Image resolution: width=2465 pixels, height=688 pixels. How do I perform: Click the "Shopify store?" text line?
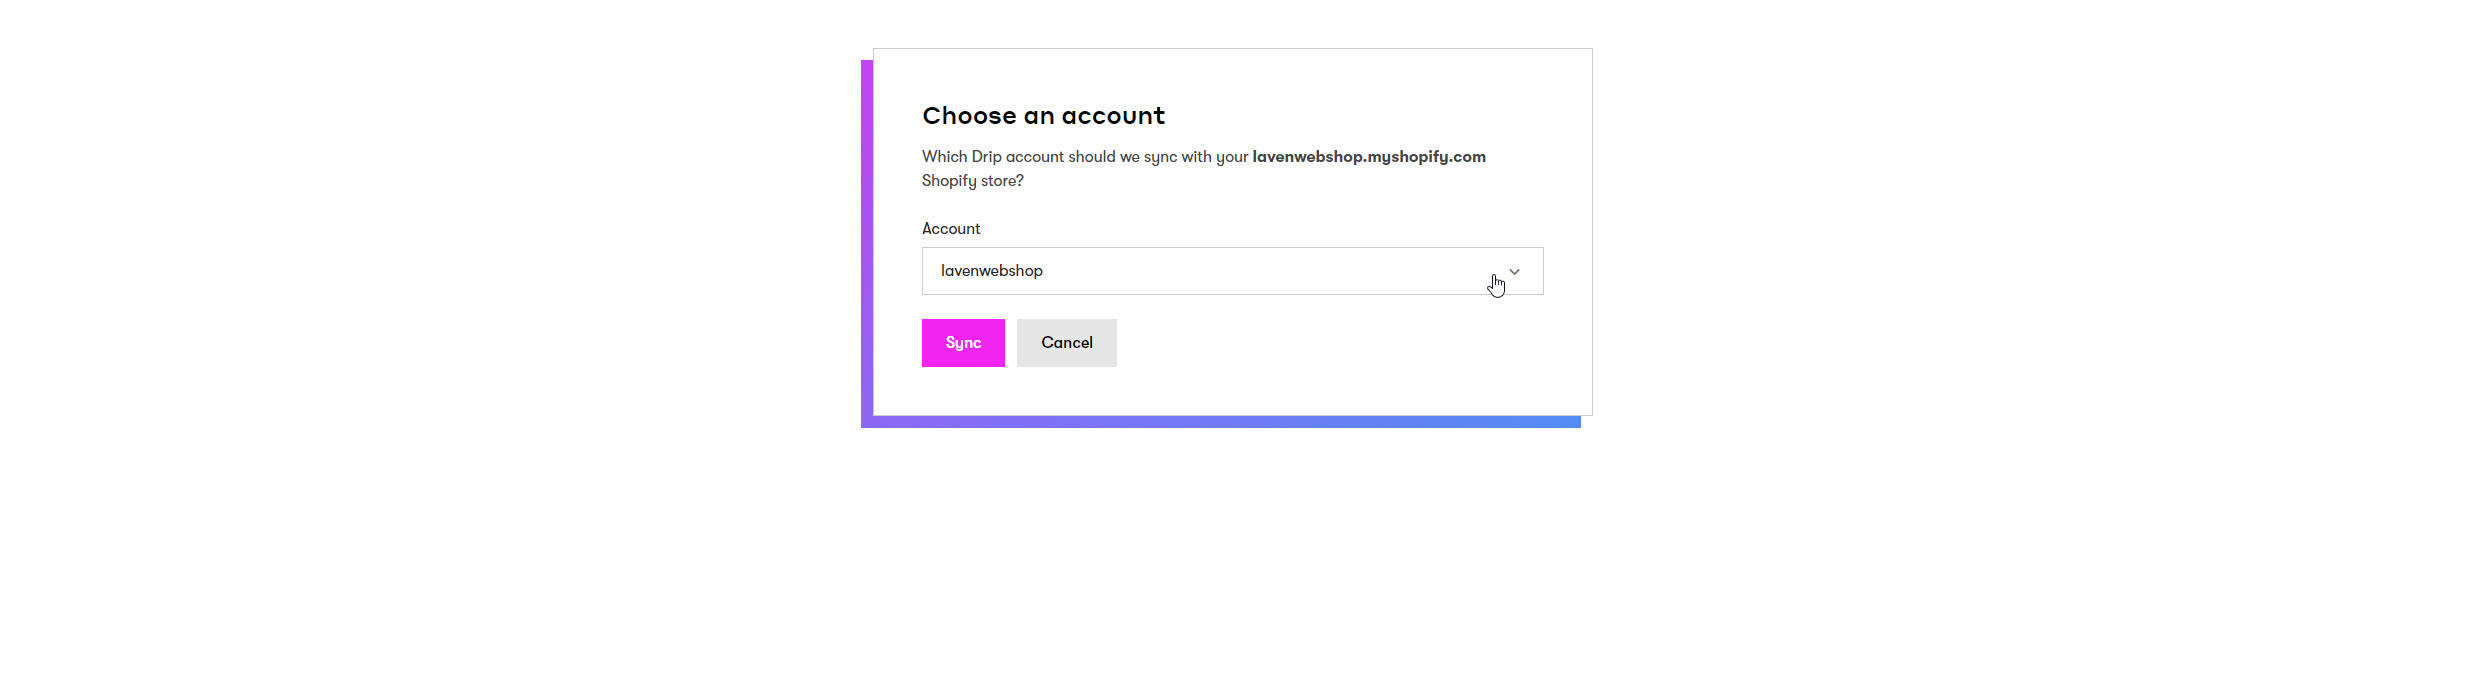click(x=972, y=181)
